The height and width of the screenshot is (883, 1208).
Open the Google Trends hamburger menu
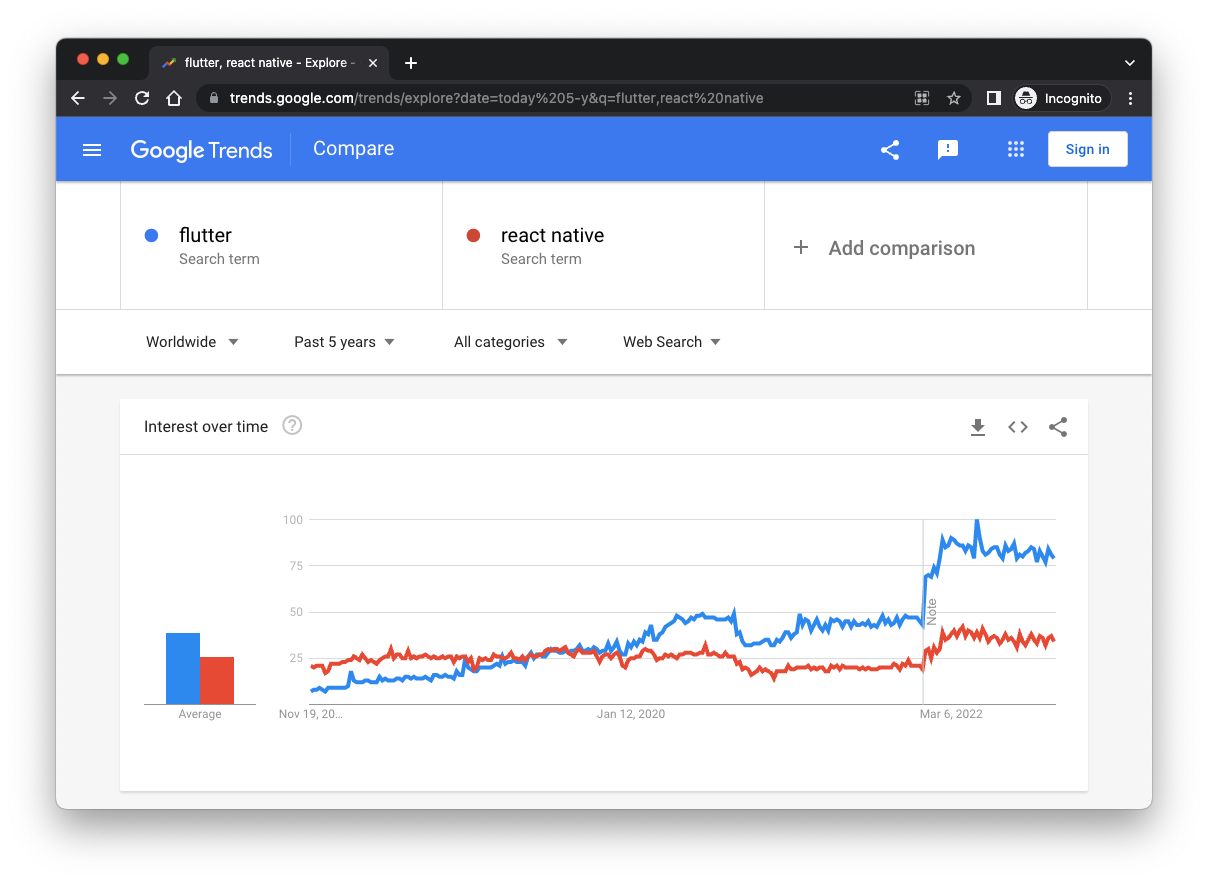click(x=92, y=150)
